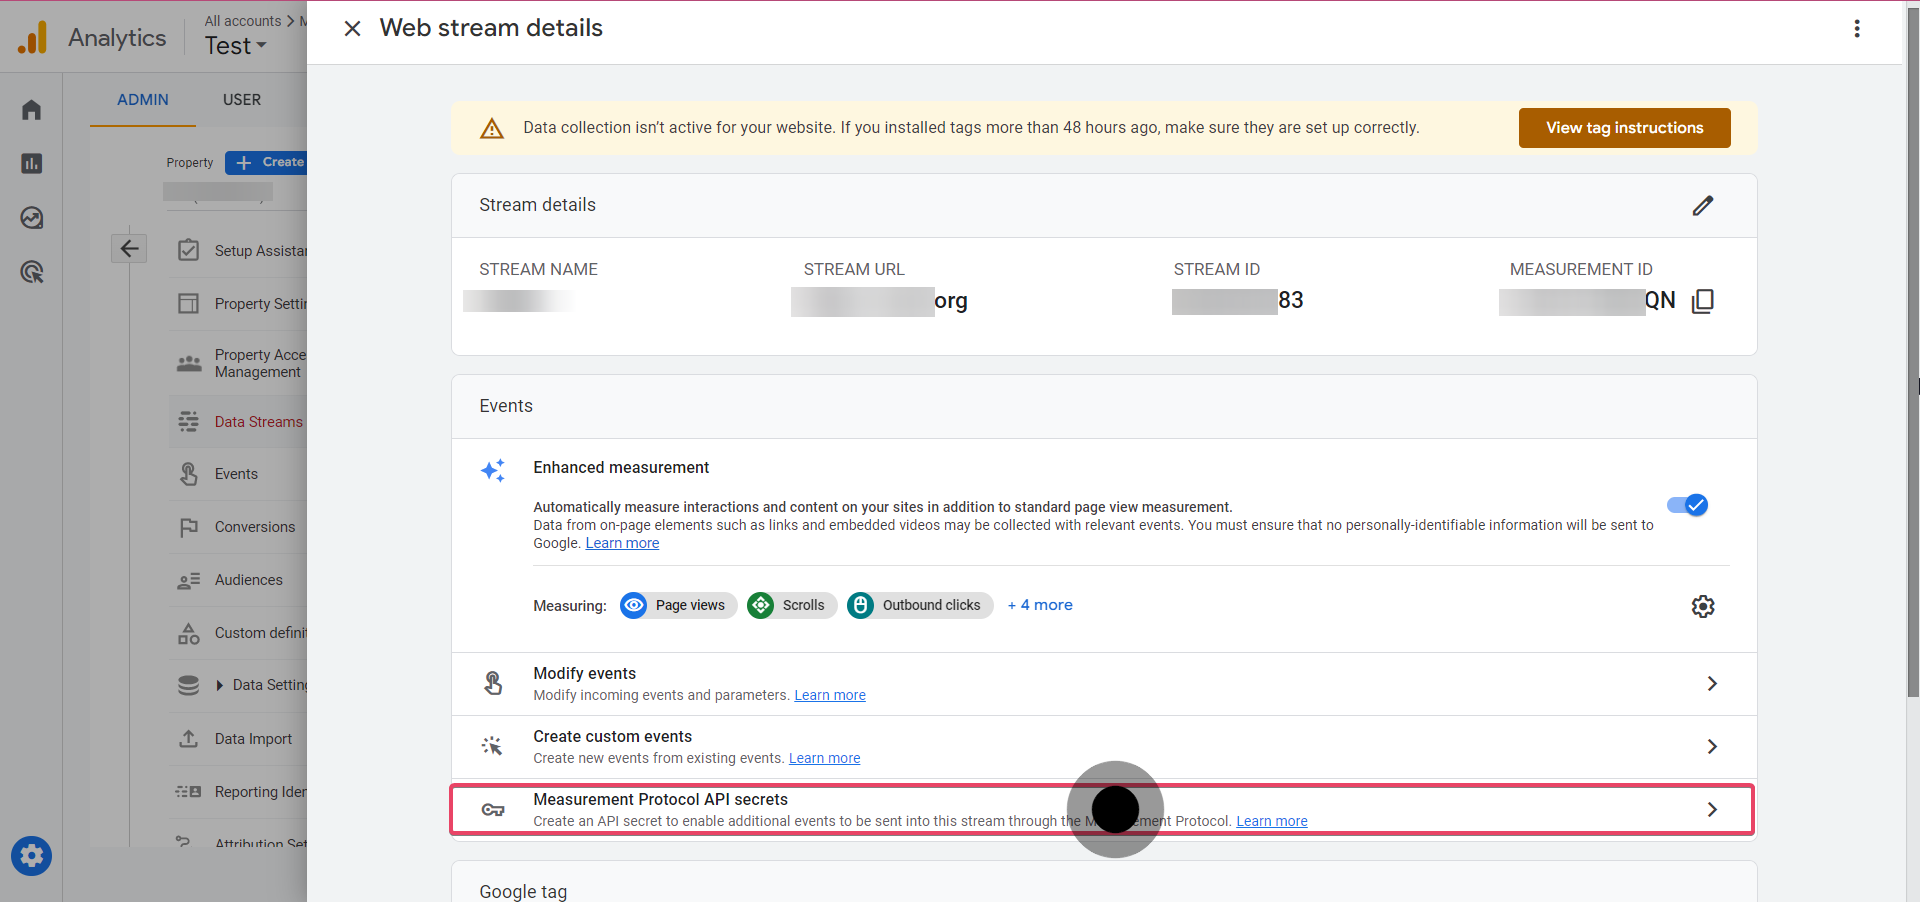Click the Create custom events sparkle icon
1920x902 pixels.
(492, 747)
